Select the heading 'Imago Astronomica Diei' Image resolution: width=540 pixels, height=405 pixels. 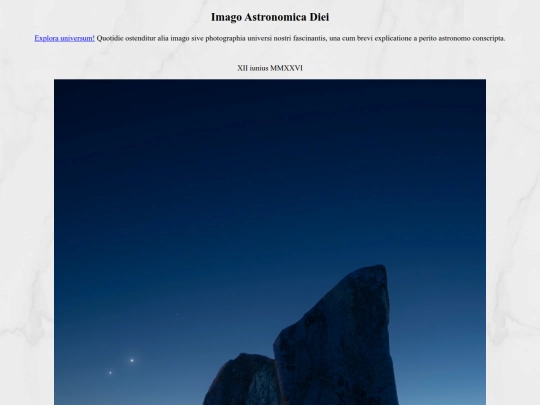pyautogui.click(x=270, y=17)
